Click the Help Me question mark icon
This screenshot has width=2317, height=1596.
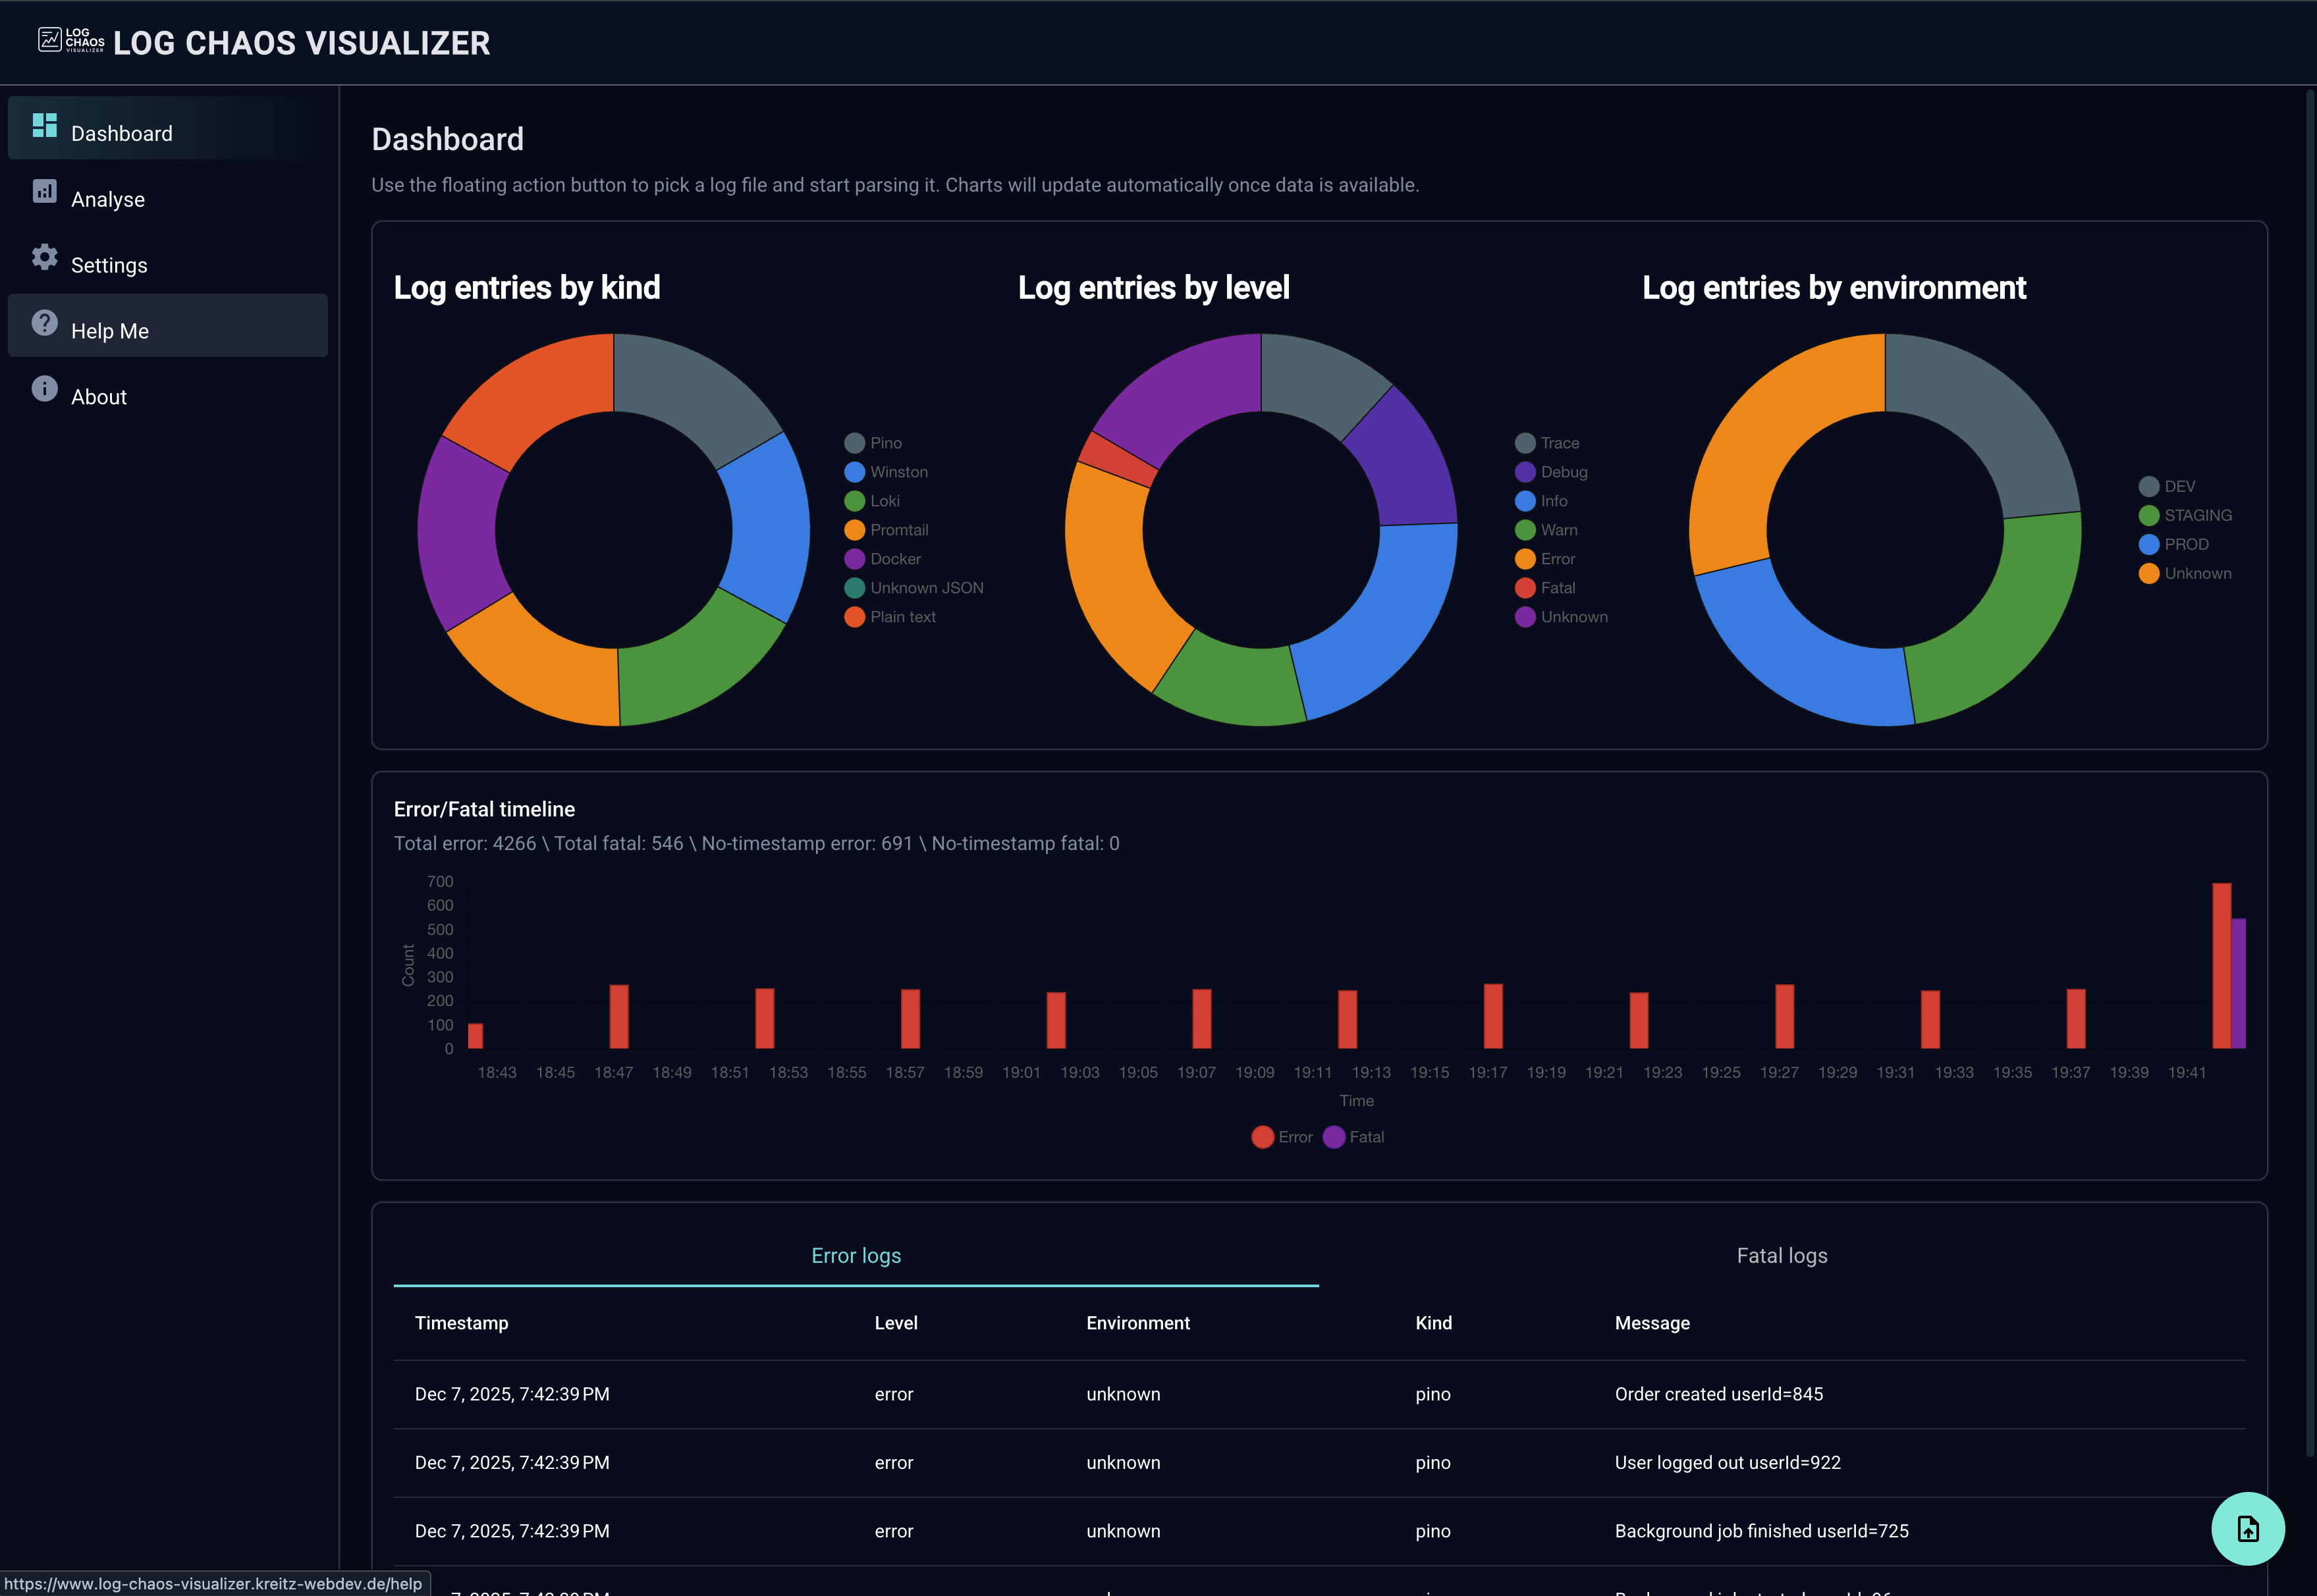tap(44, 323)
